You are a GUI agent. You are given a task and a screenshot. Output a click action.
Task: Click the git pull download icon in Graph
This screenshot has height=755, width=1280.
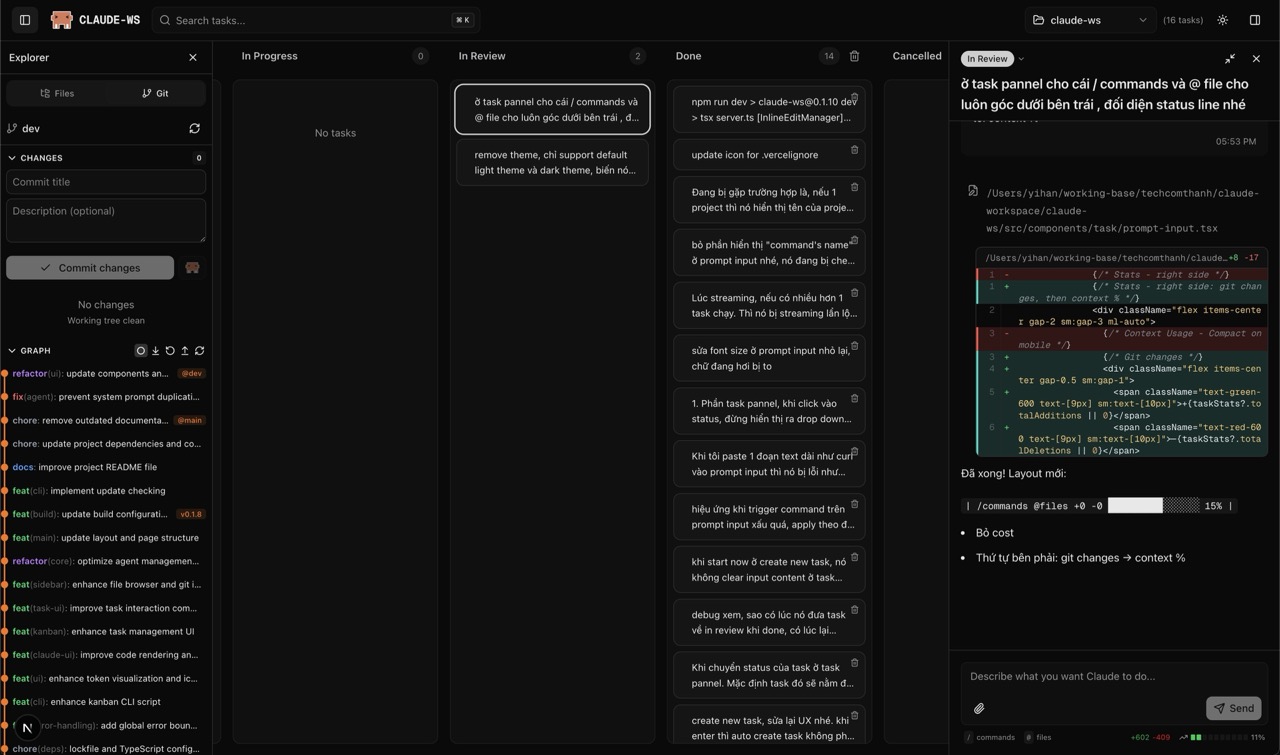pos(155,351)
